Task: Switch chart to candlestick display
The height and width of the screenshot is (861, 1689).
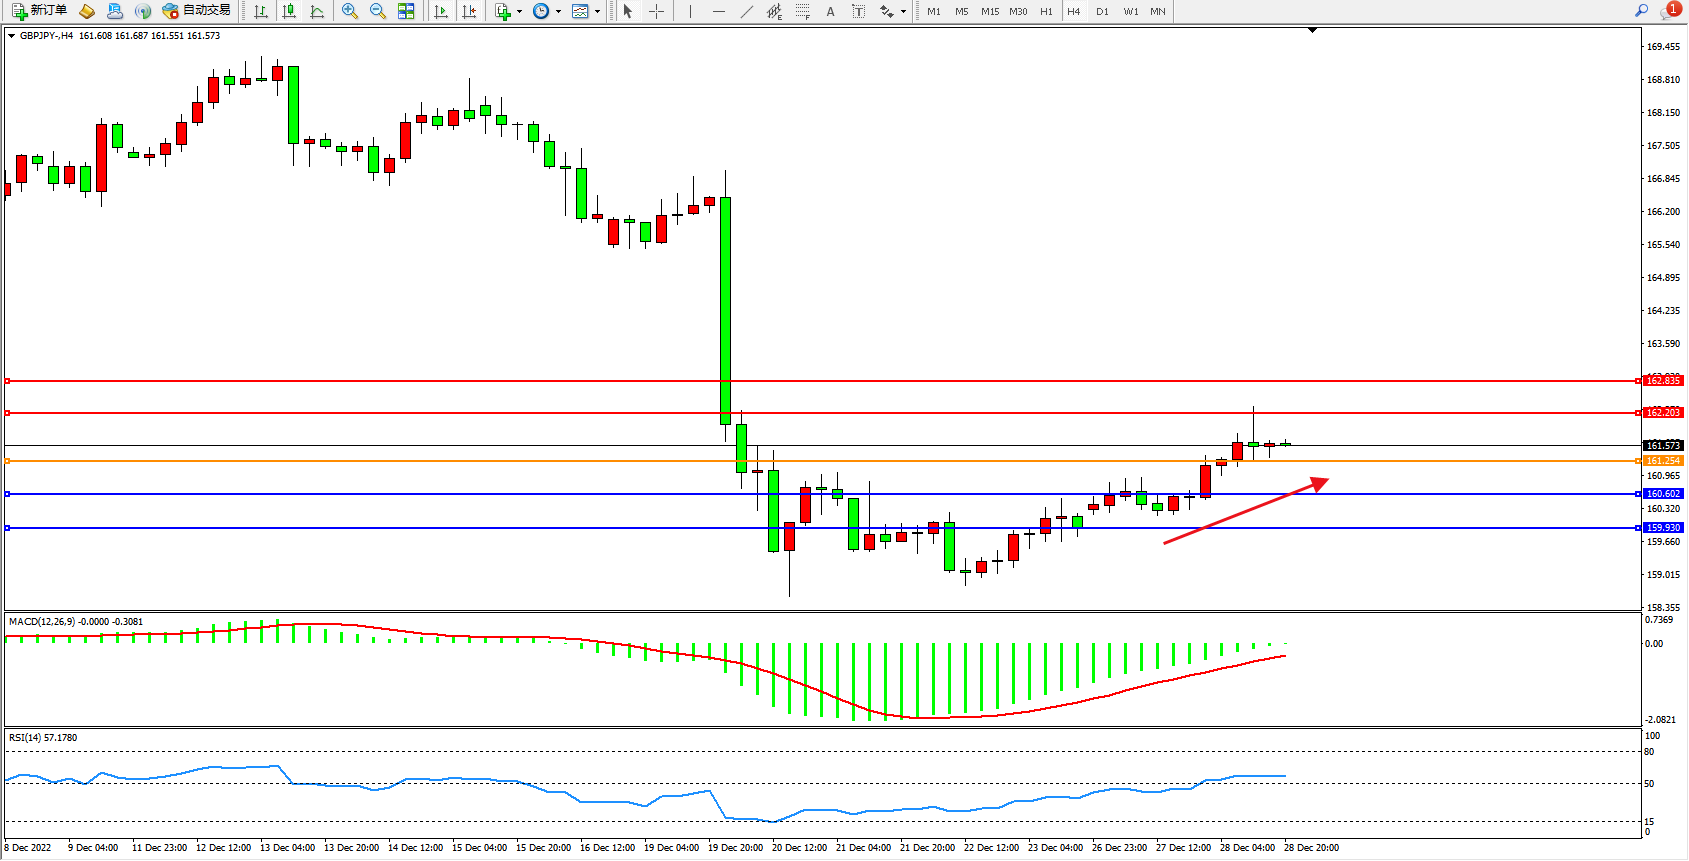Action: click(x=289, y=11)
